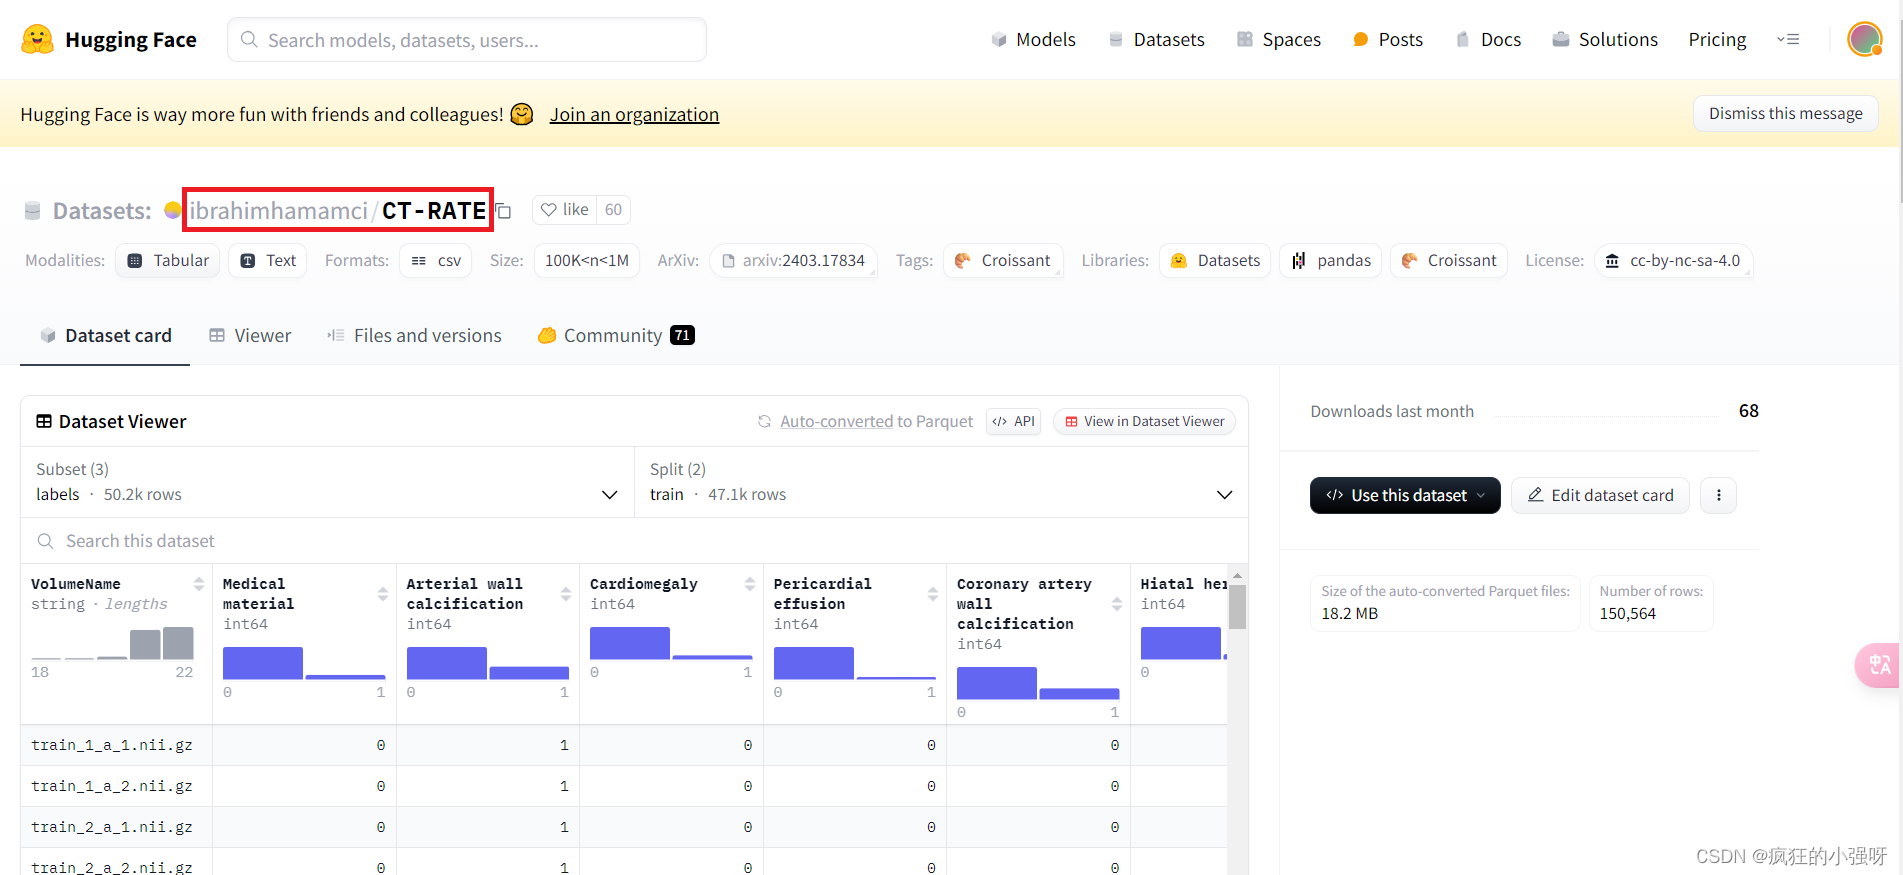Sort Cardiomegaly column
The image size is (1903, 875).
tap(749, 584)
